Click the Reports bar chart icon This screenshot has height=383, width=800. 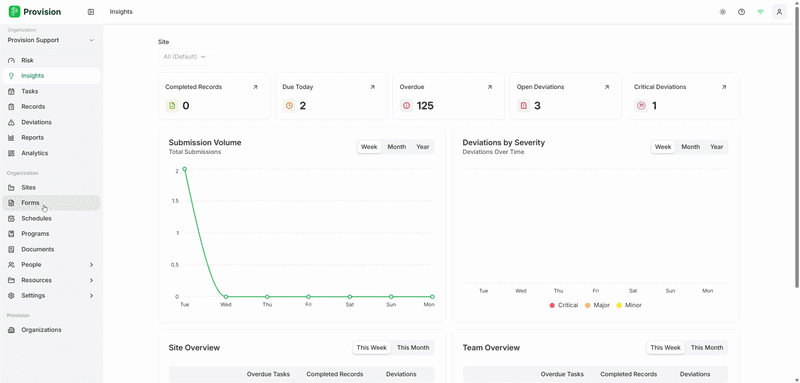pyautogui.click(x=11, y=138)
